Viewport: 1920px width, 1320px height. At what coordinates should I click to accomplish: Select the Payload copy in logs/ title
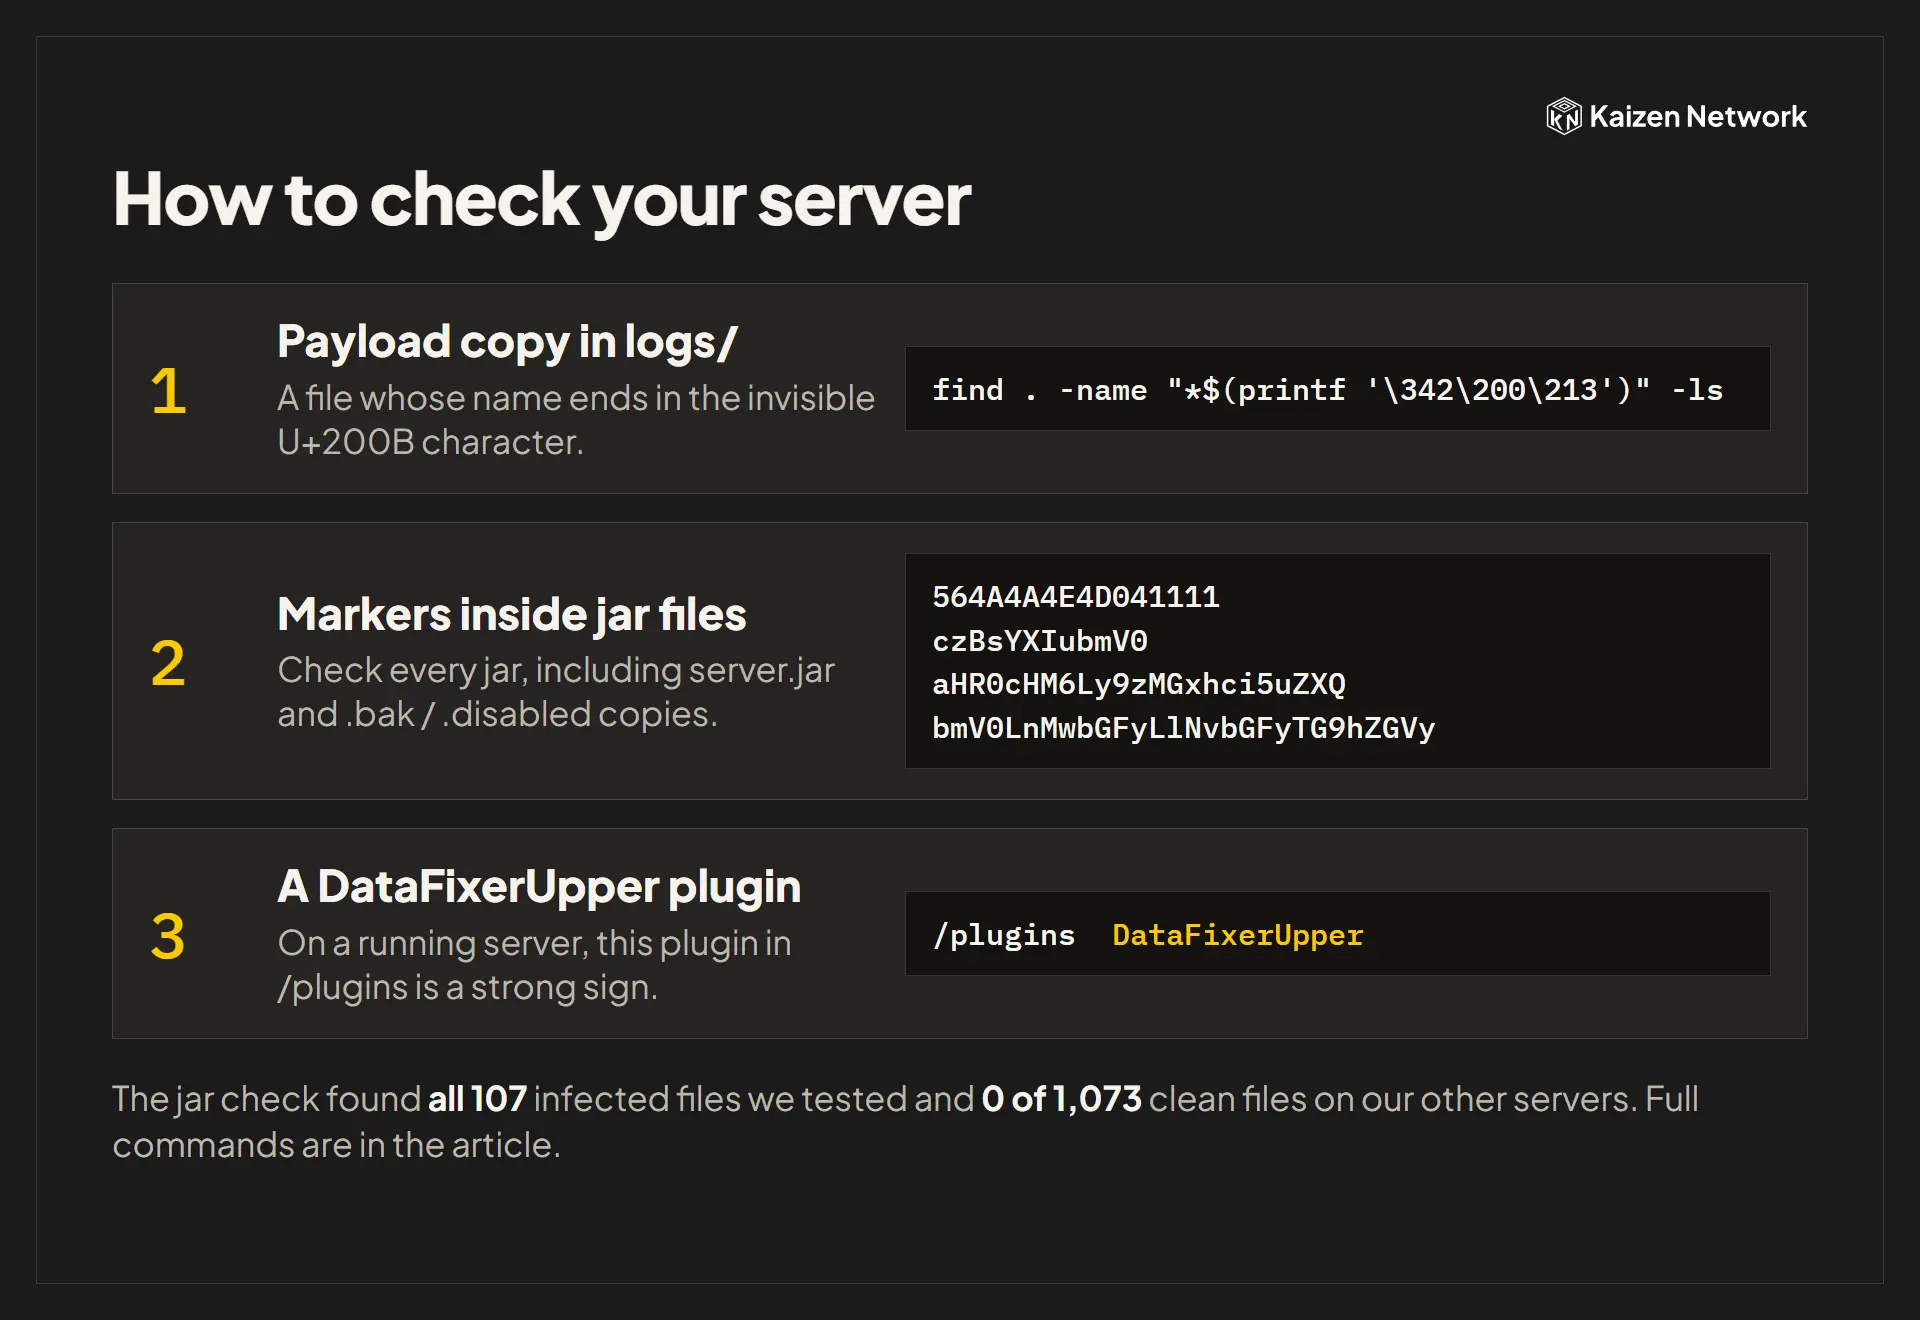tap(507, 341)
